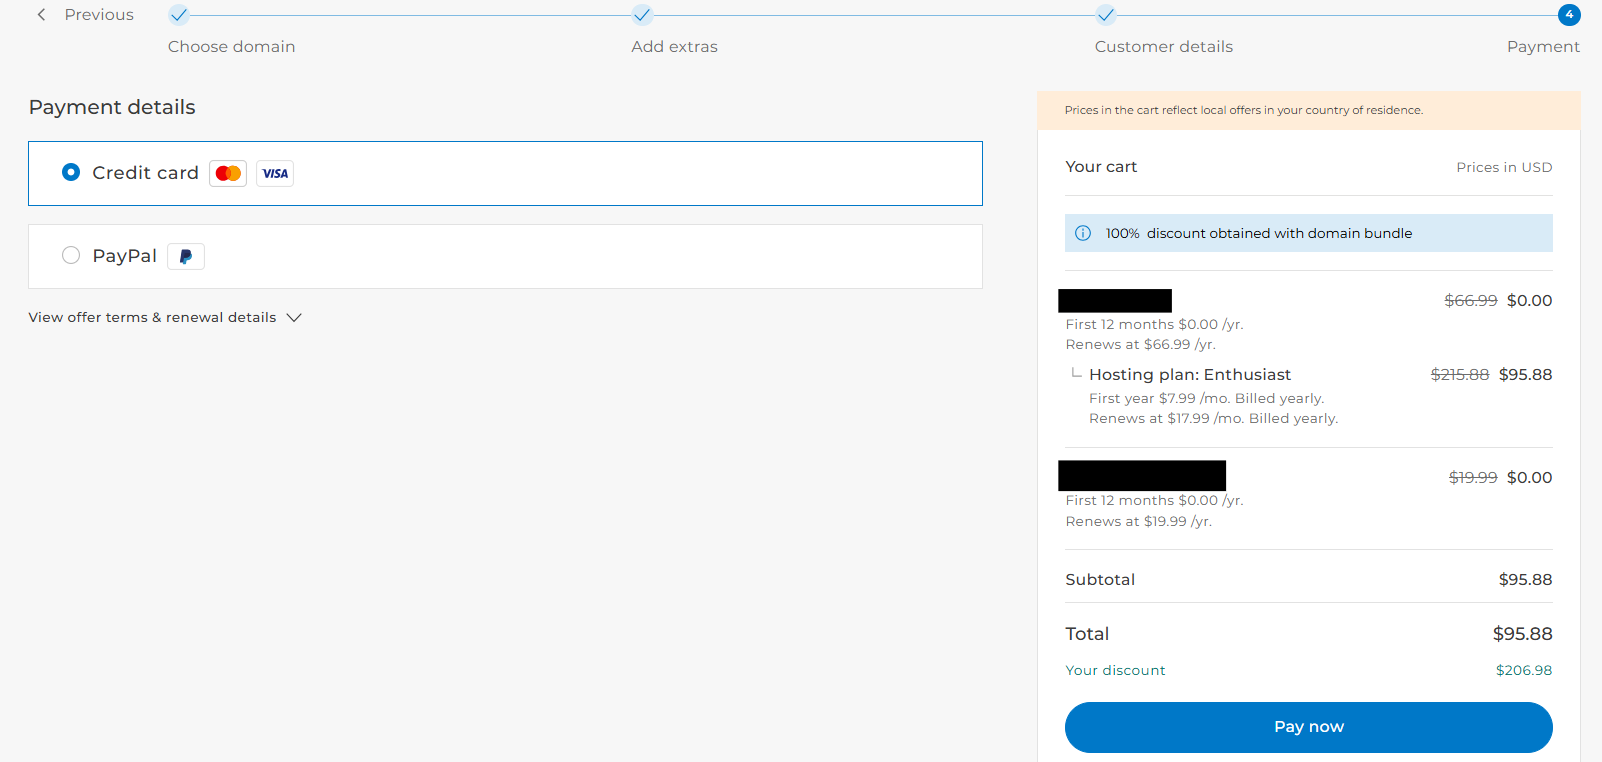Click the struck-through $19.99 price
Image resolution: width=1602 pixels, height=762 pixels.
[x=1473, y=477]
